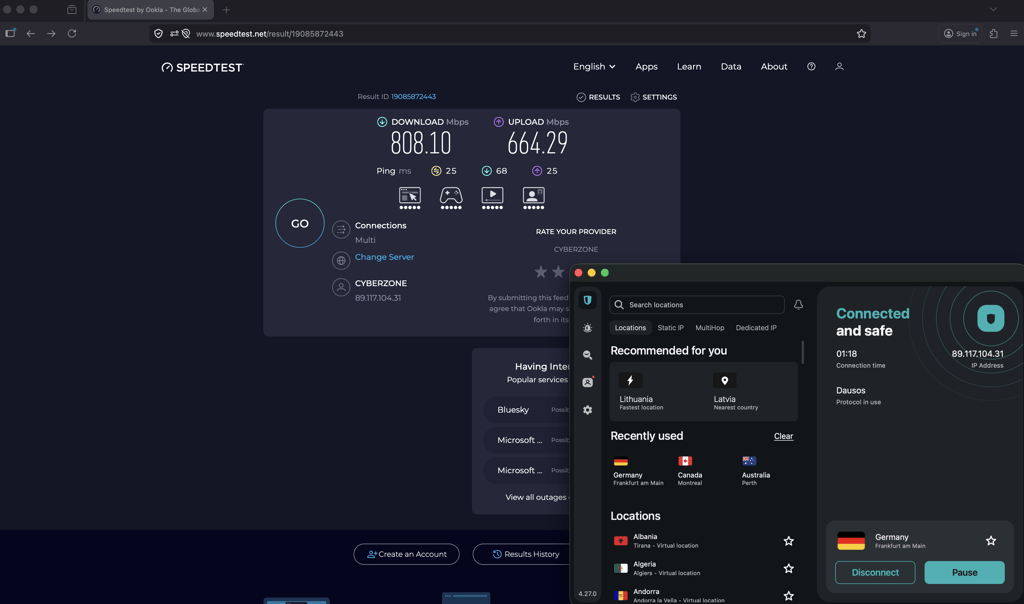Screen dimensions: 1024x604
Task: Expand the browser tab list chevron
Action: click(993, 10)
